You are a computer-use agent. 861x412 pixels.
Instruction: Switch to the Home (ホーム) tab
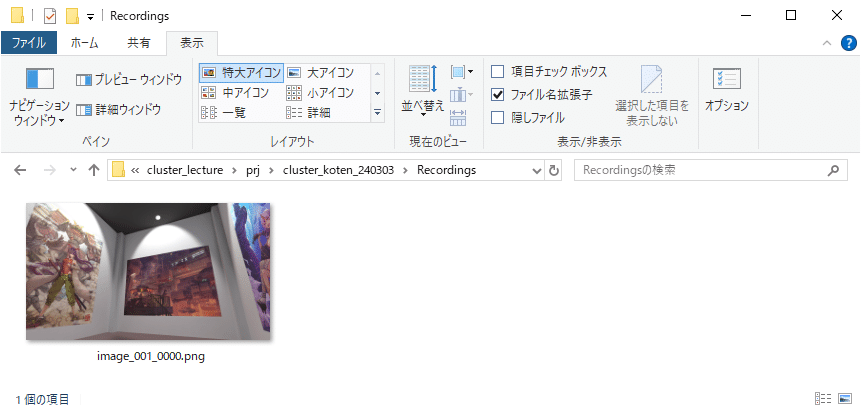(84, 43)
